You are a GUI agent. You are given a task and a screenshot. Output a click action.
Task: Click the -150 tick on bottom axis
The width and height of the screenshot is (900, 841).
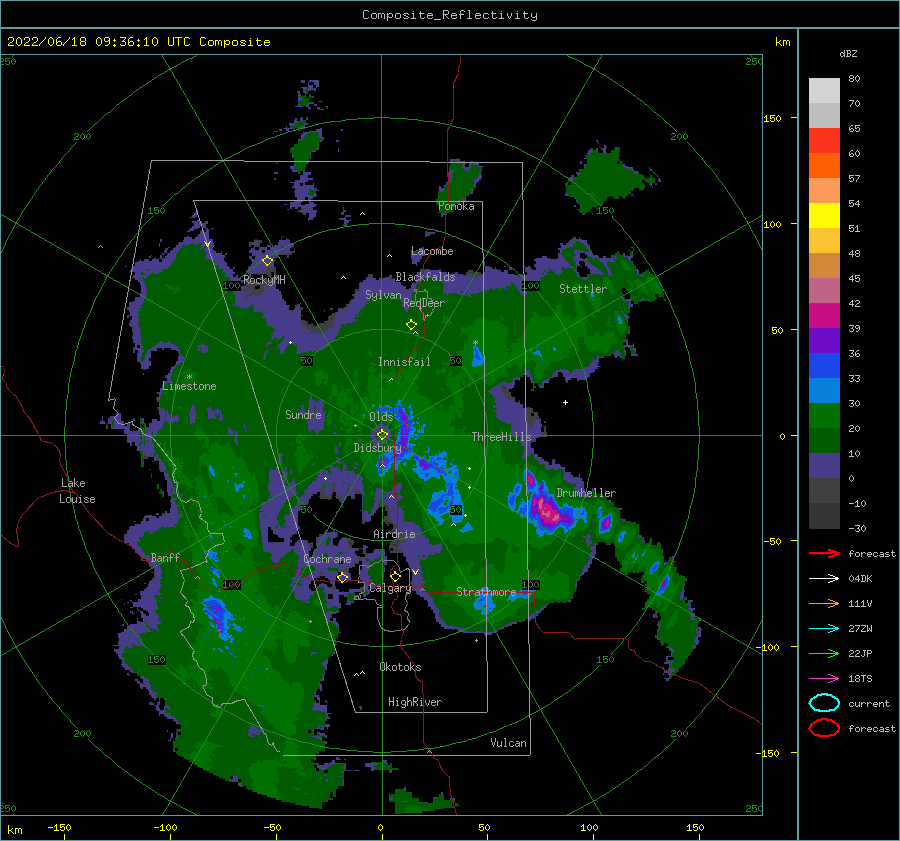click(x=59, y=827)
